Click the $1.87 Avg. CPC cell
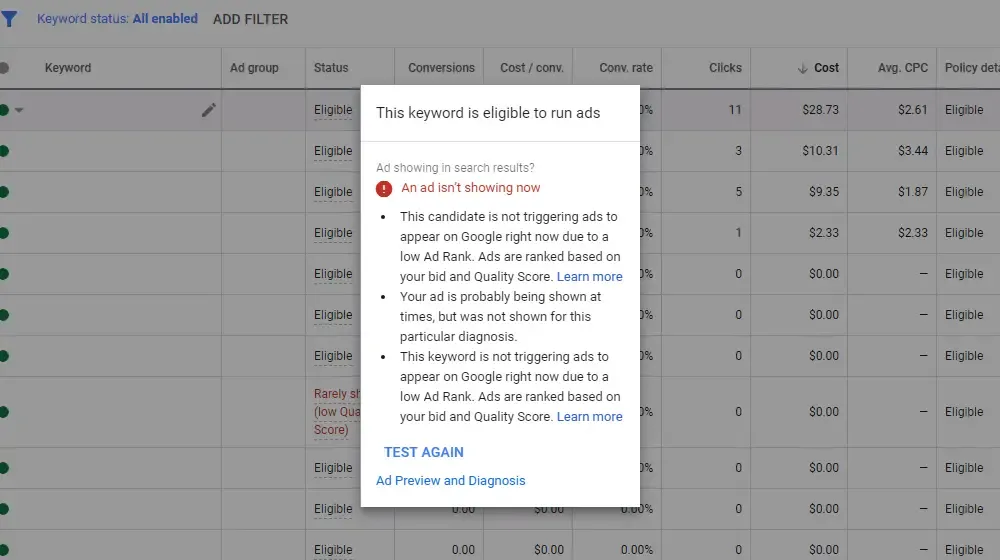 coord(913,192)
